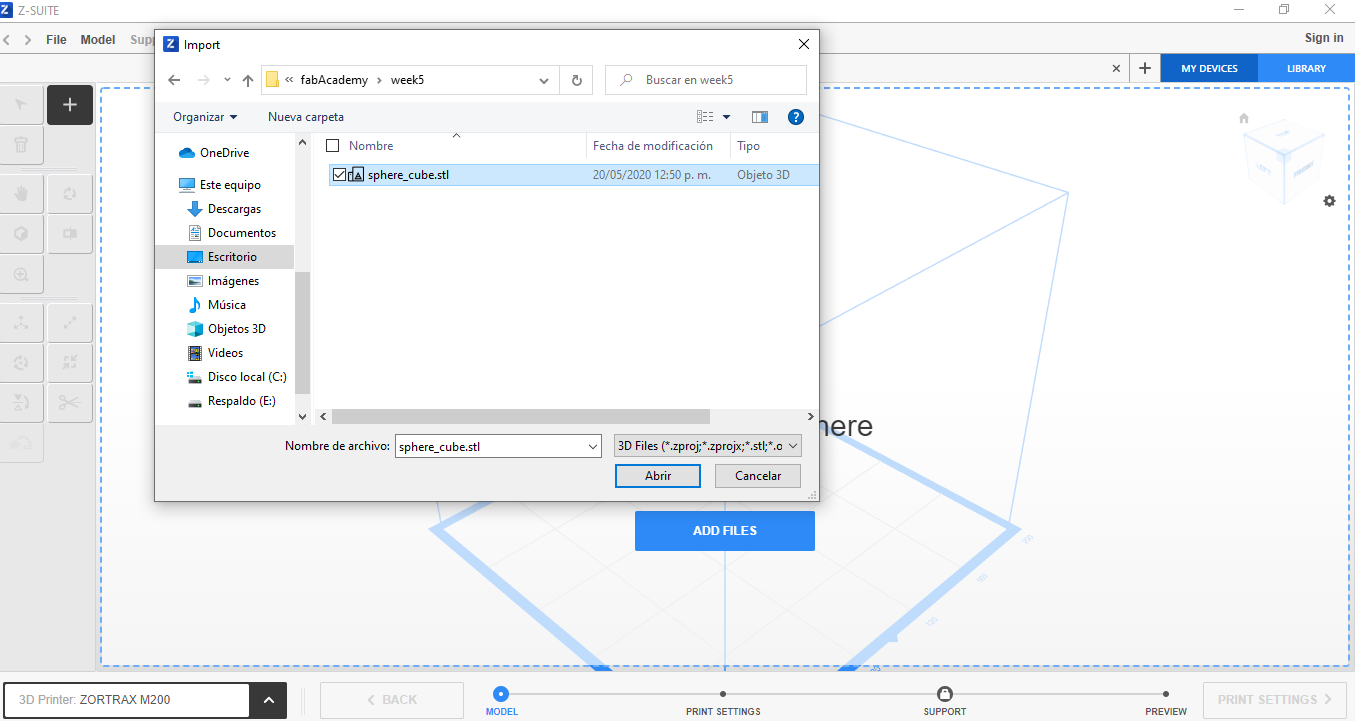Toggle the select-all checkbox in file list header
This screenshot has width=1355, height=721.
333,146
